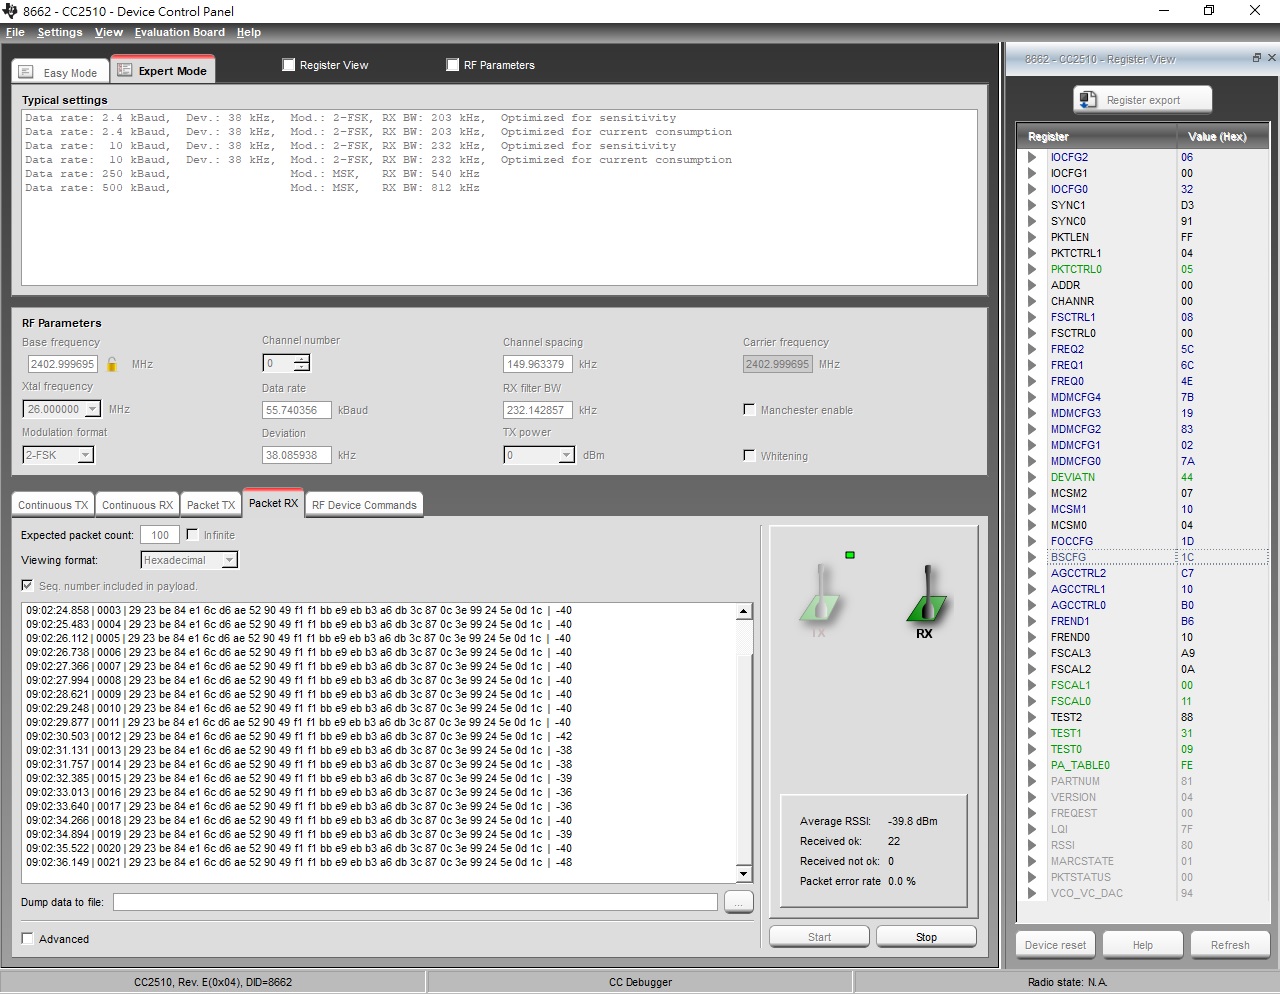Enable the RF Parameters checkbox
Image resolution: width=1280 pixels, height=994 pixels.
point(453,65)
